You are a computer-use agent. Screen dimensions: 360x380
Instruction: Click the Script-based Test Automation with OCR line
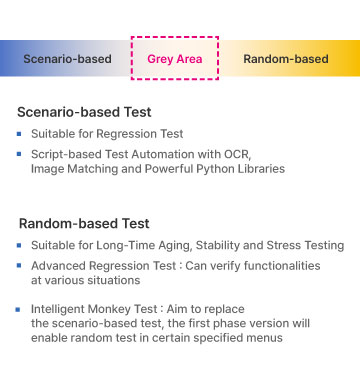pos(141,154)
